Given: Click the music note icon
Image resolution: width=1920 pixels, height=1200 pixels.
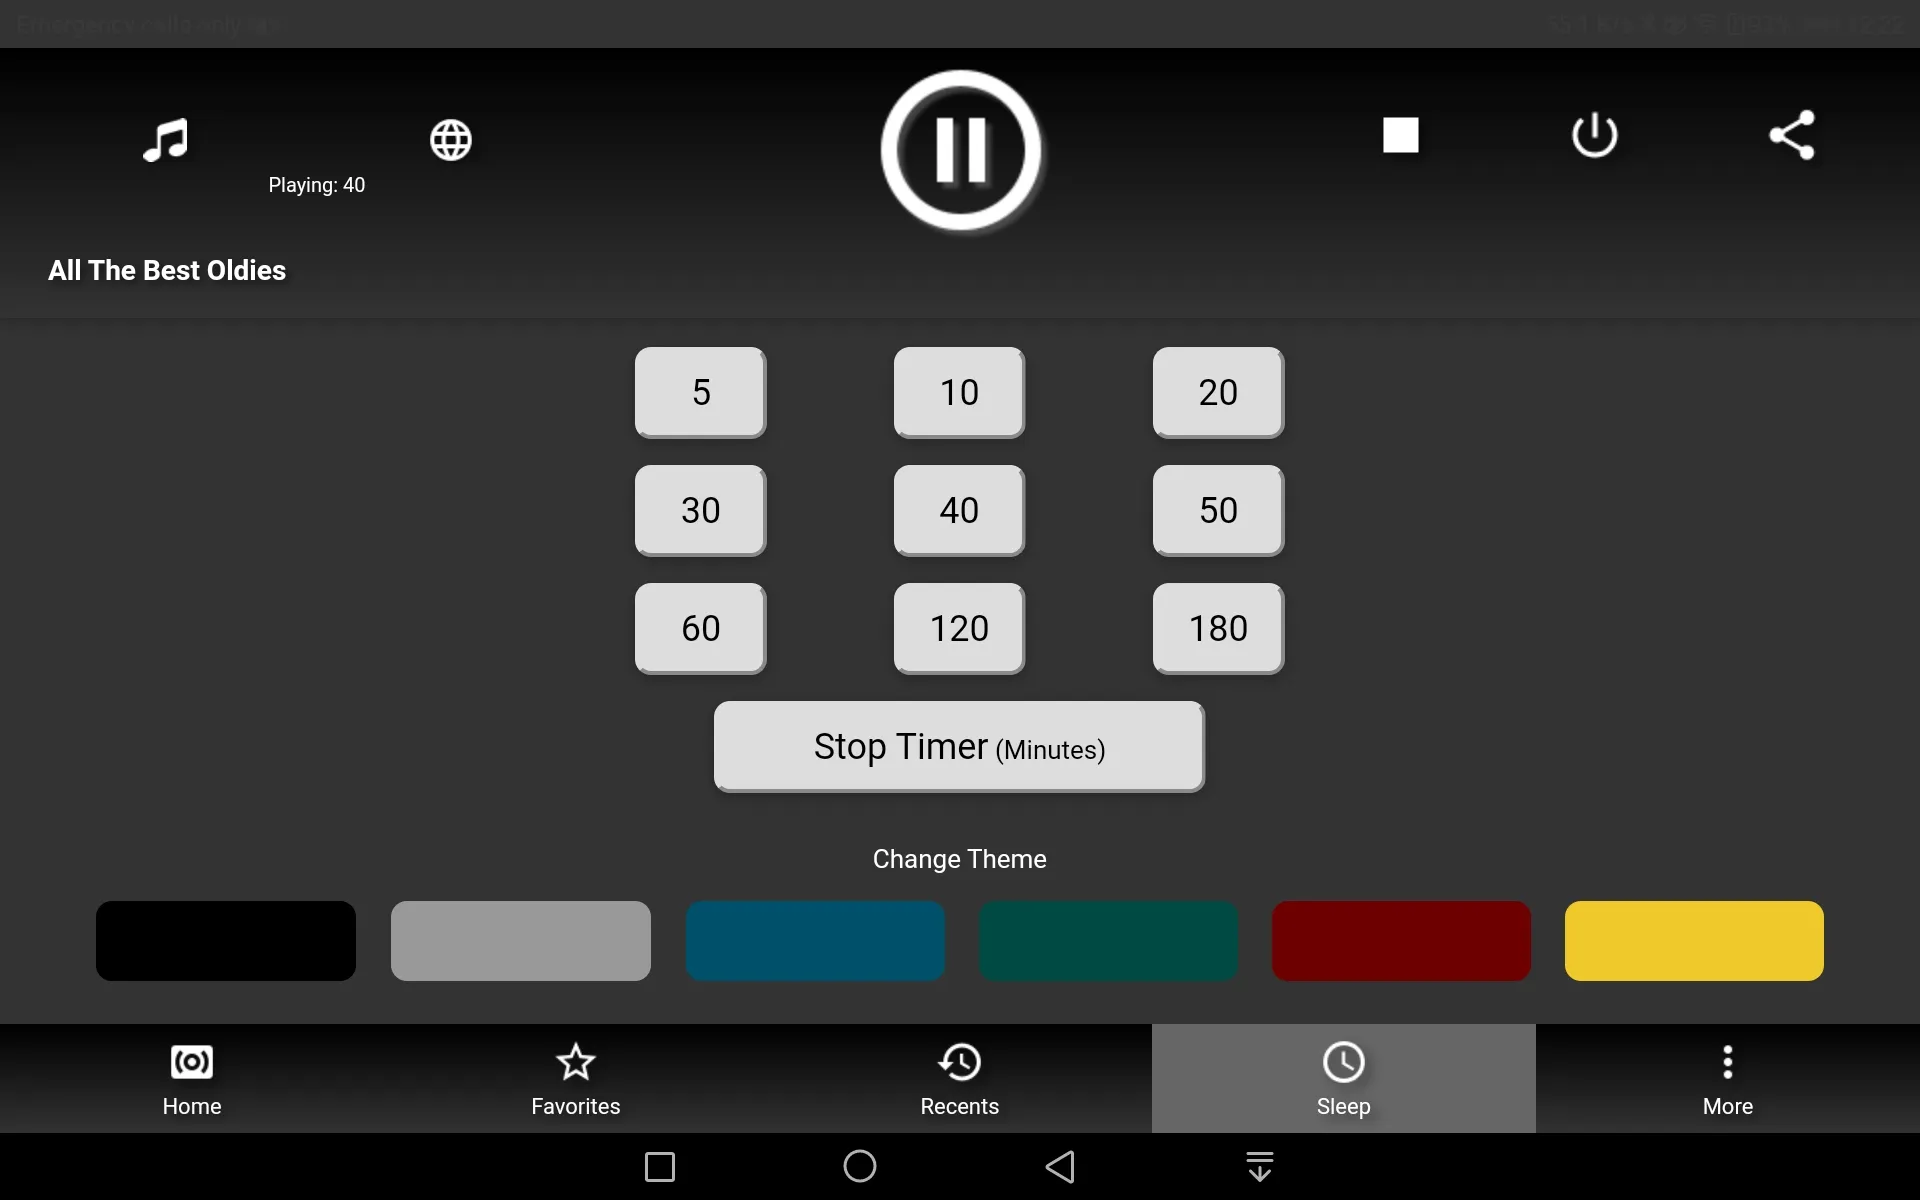Looking at the screenshot, I should [166, 140].
